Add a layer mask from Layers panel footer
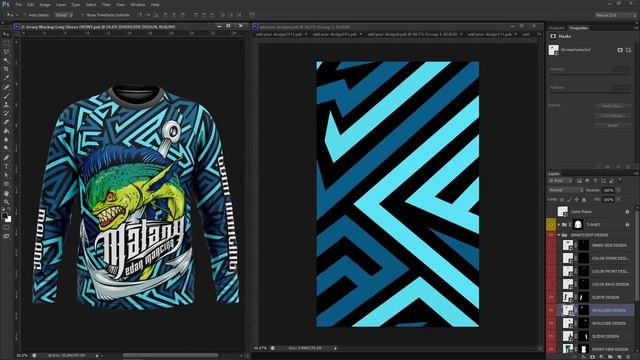Screen dimensions: 640x360 (x=592, y=357)
